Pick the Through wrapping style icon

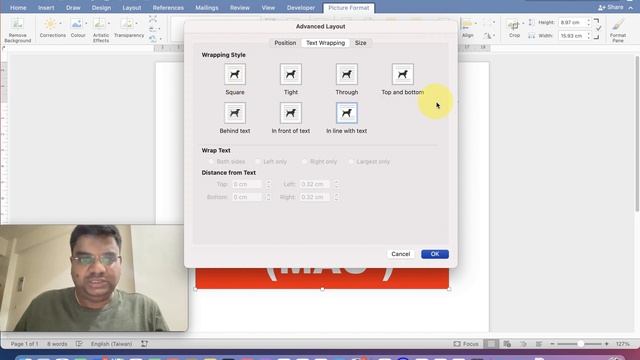pos(347,74)
